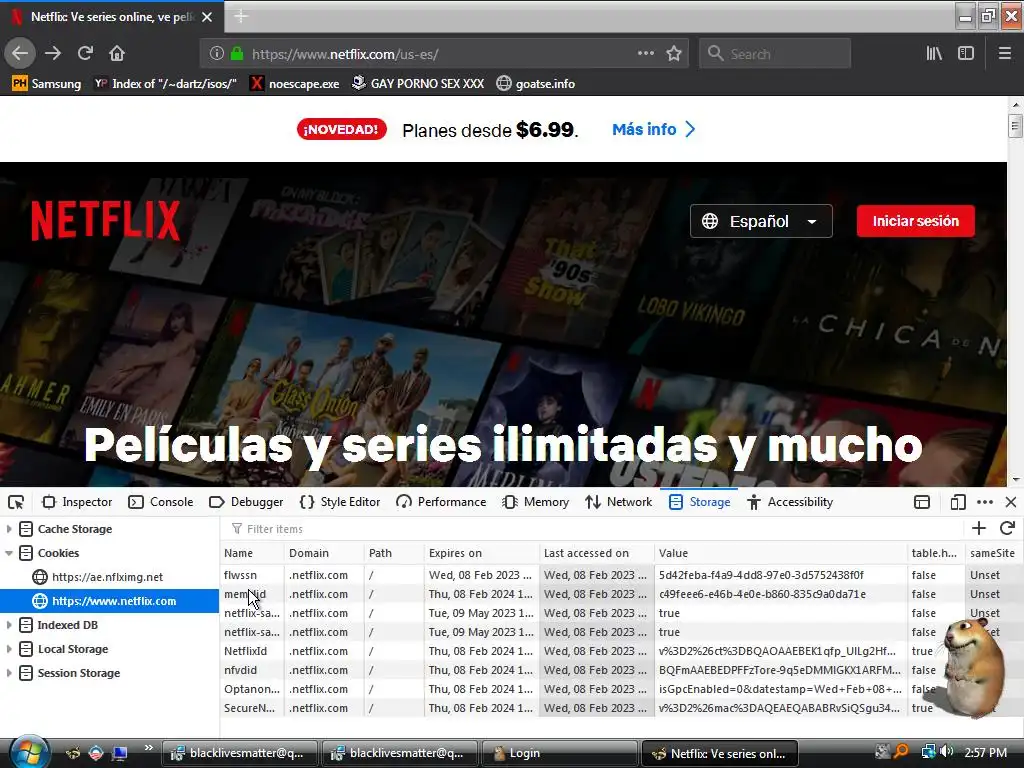Open DevTools customize three-dot menu
This screenshot has height=768, width=1024.
click(x=985, y=502)
